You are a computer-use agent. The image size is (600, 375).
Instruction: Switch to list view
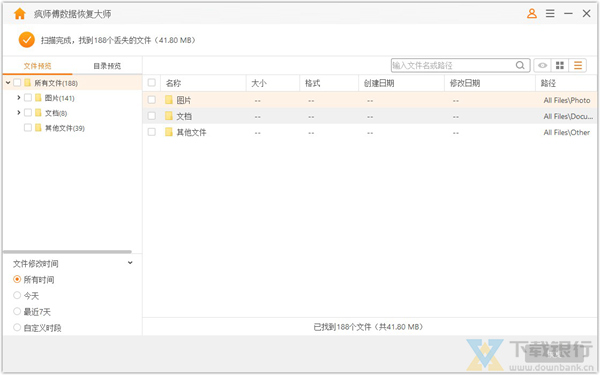click(578, 65)
